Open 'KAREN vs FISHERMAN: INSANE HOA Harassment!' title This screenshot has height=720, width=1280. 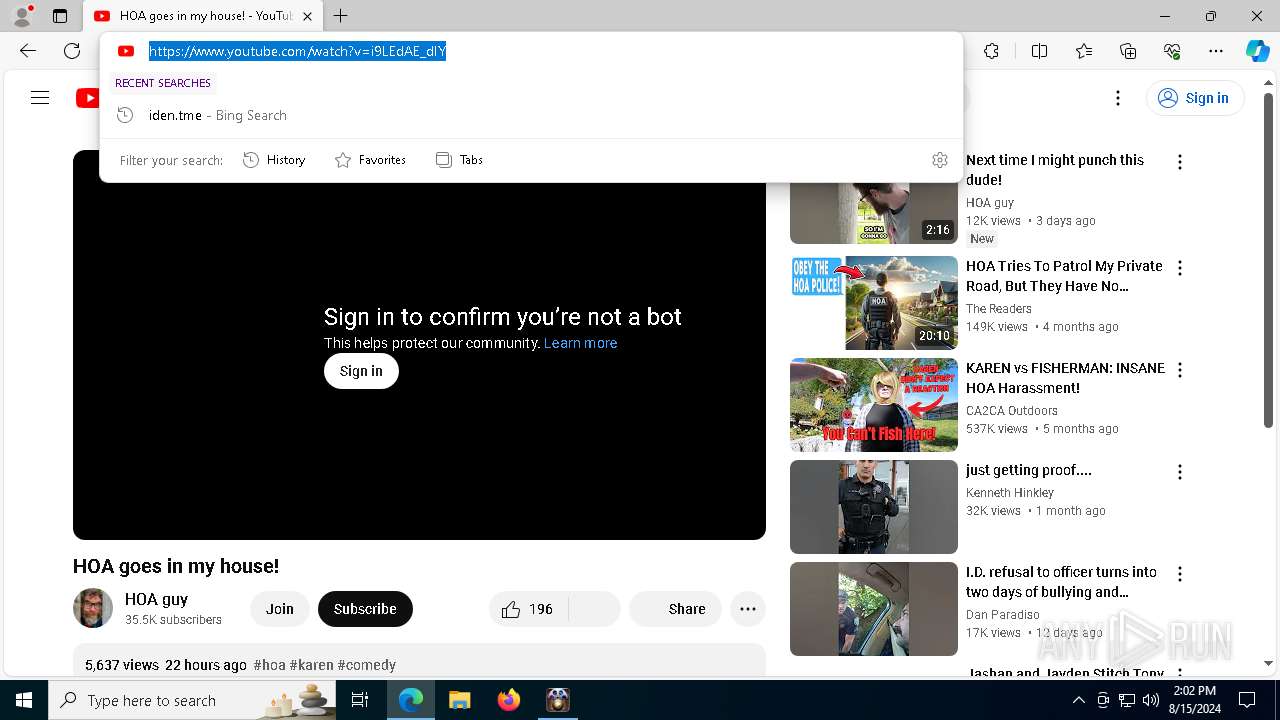[1065, 378]
